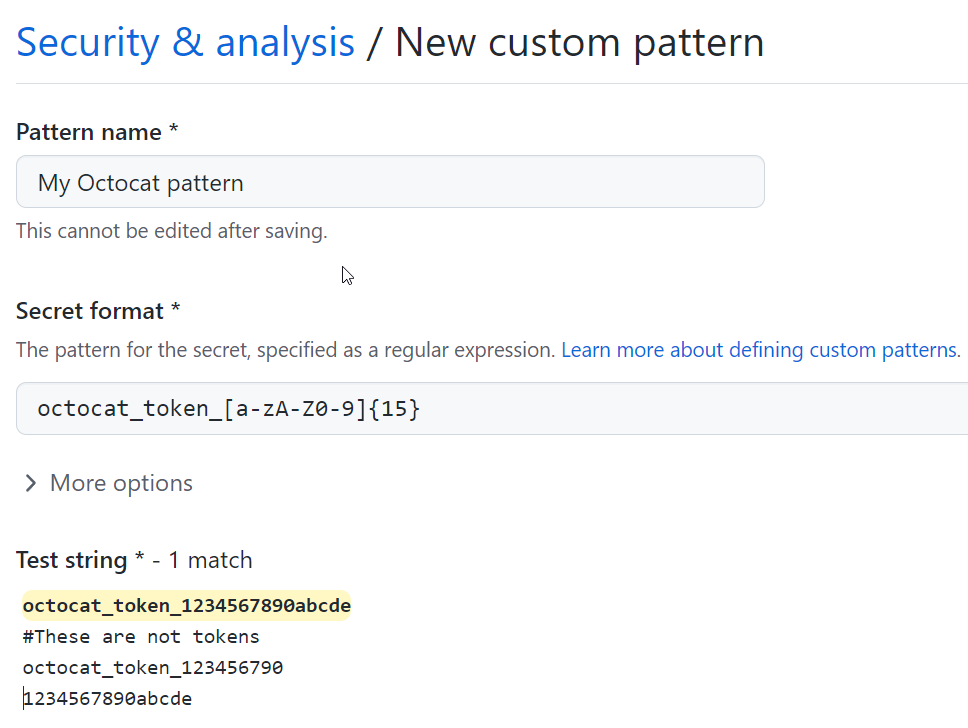Click into the Pattern name field
968x728 pixels.
pyautogui.click(x=390, y=182)
